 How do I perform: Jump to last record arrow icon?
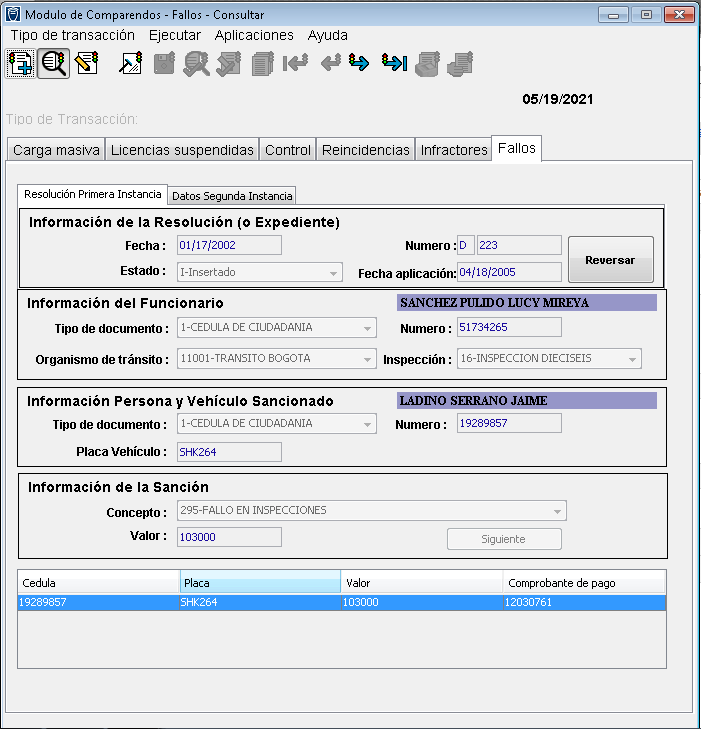[394, 64]
